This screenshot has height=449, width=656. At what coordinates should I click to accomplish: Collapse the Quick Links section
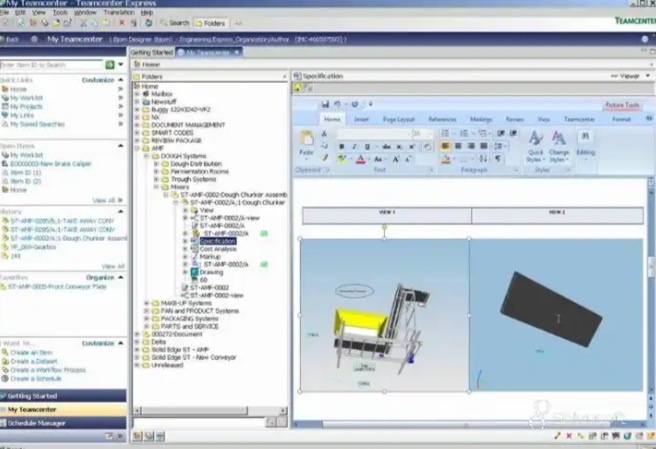[122, 79]
